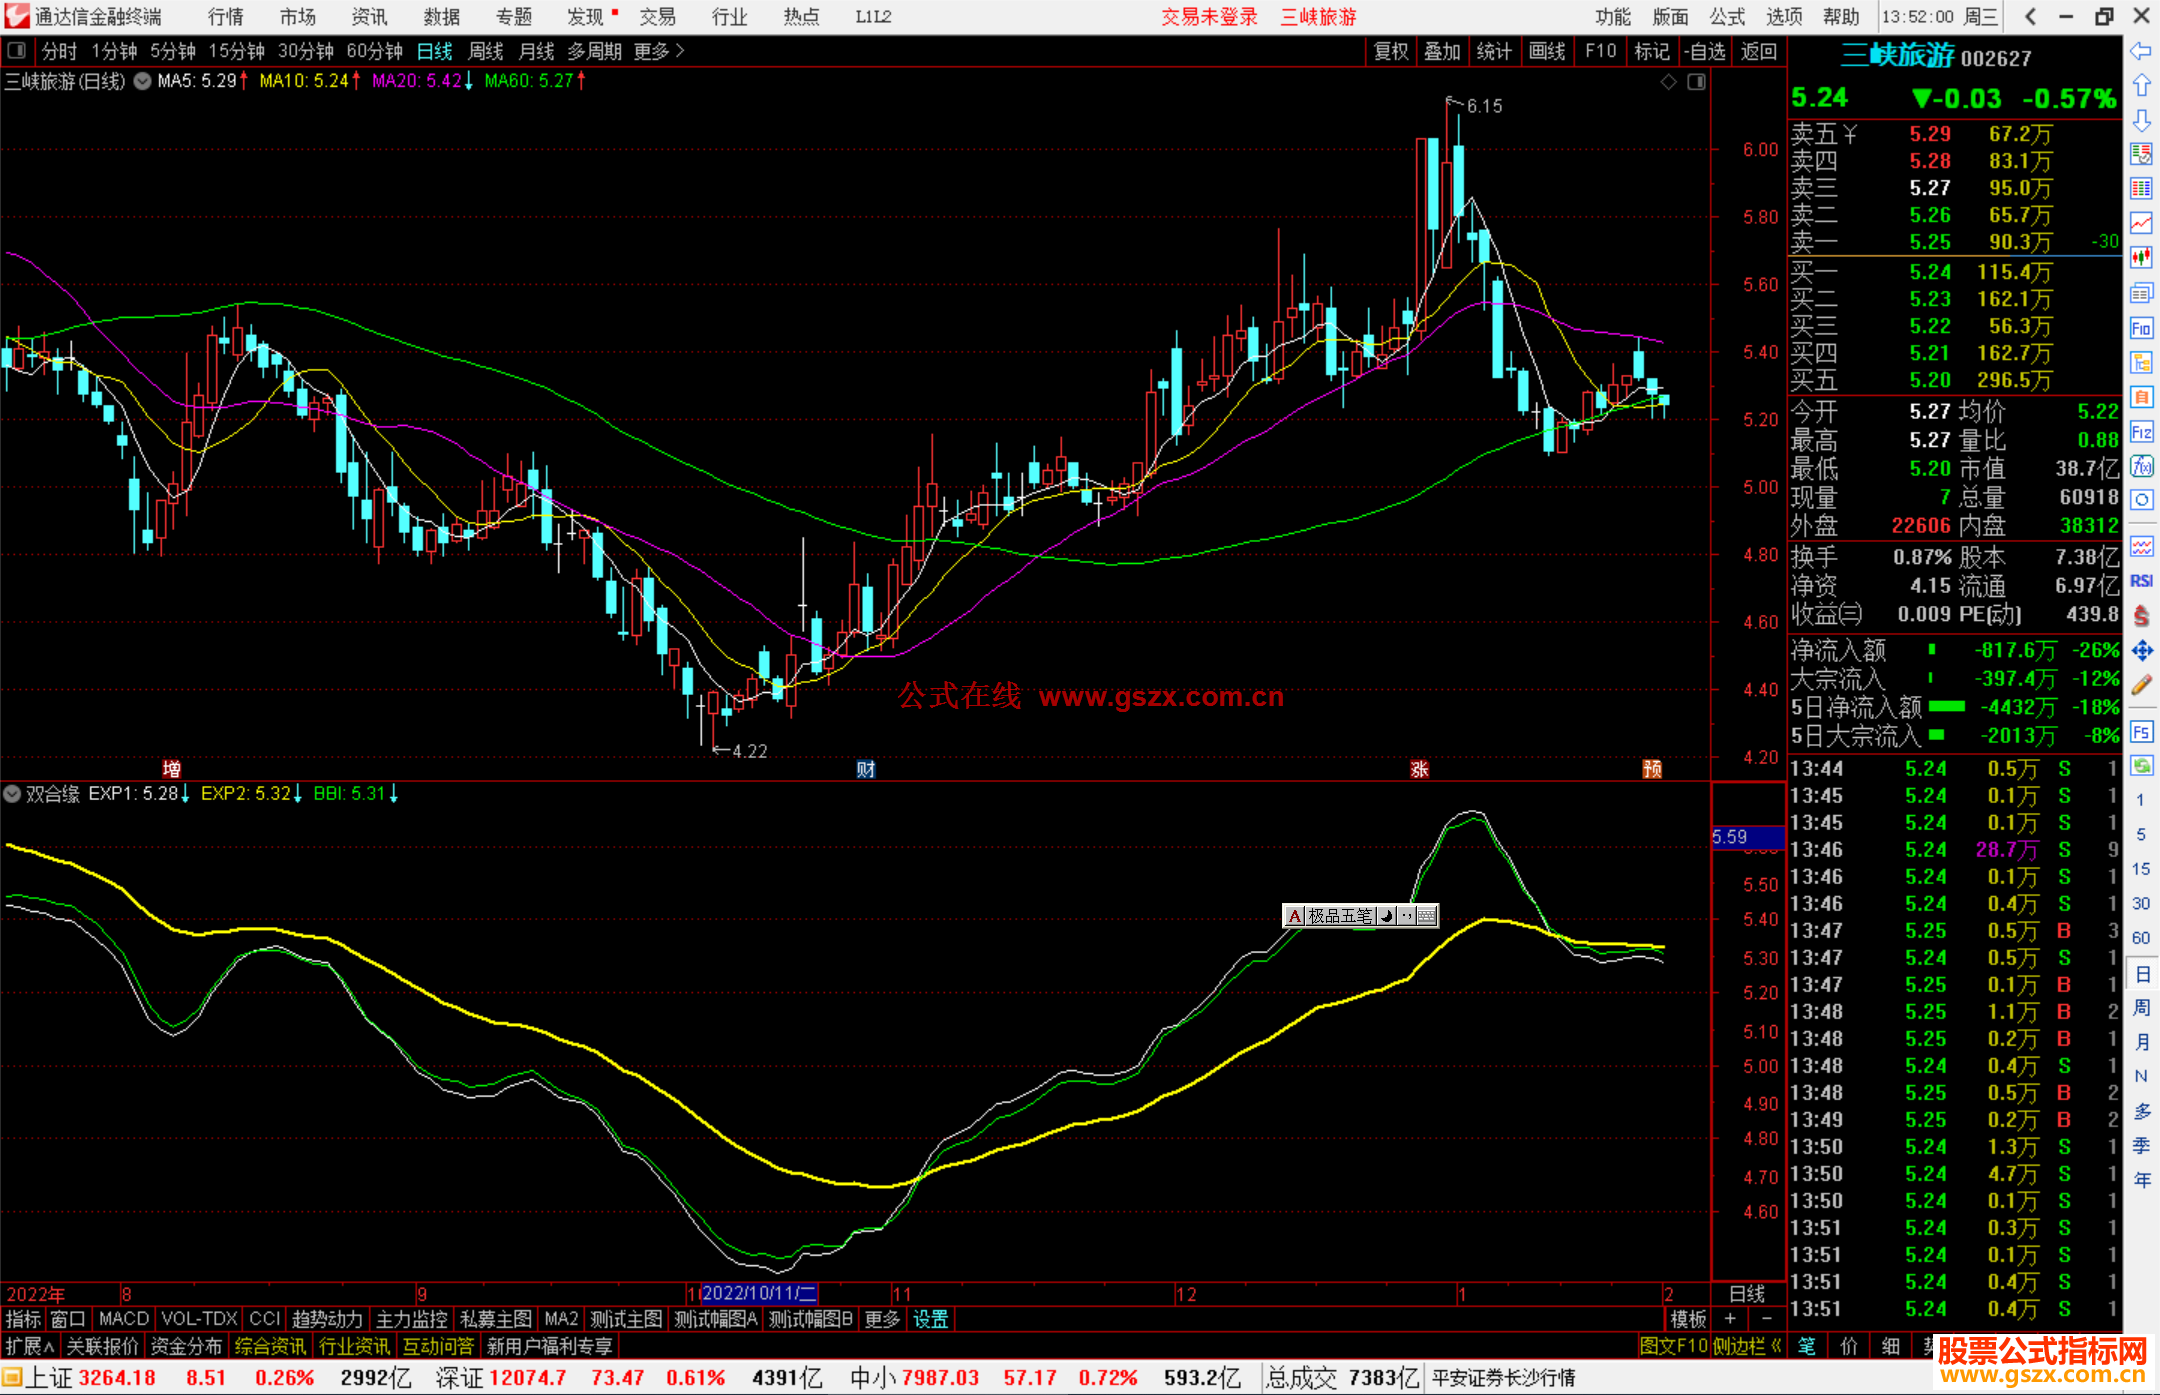Open the formula f(x) icon in sidebar

coord(2141,466)
